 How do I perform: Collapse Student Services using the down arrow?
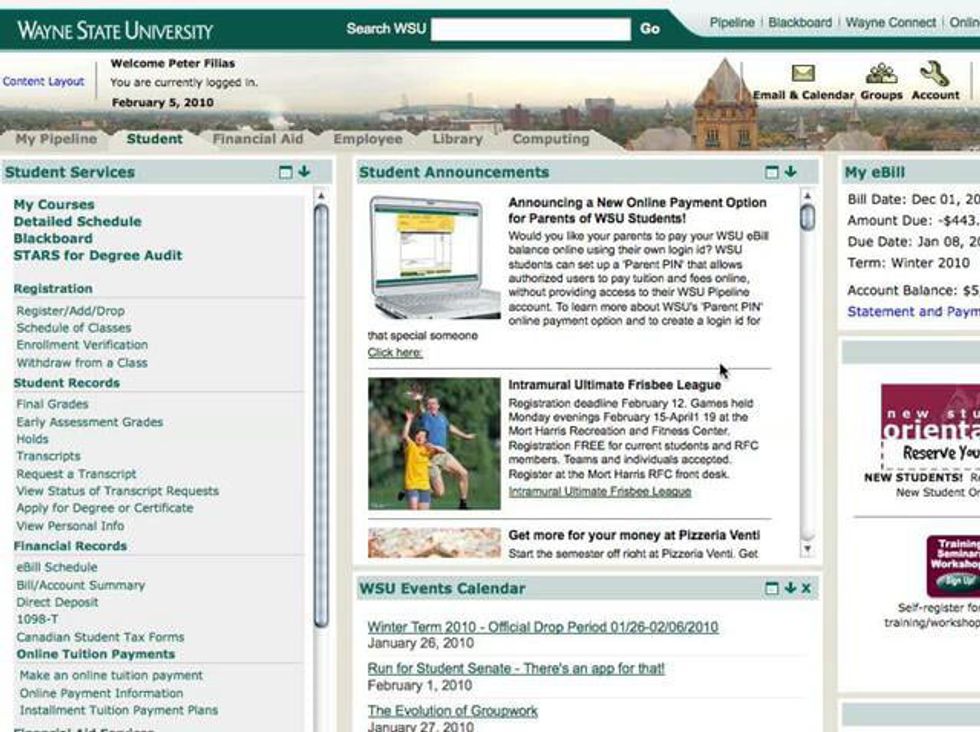click(304, 172)
